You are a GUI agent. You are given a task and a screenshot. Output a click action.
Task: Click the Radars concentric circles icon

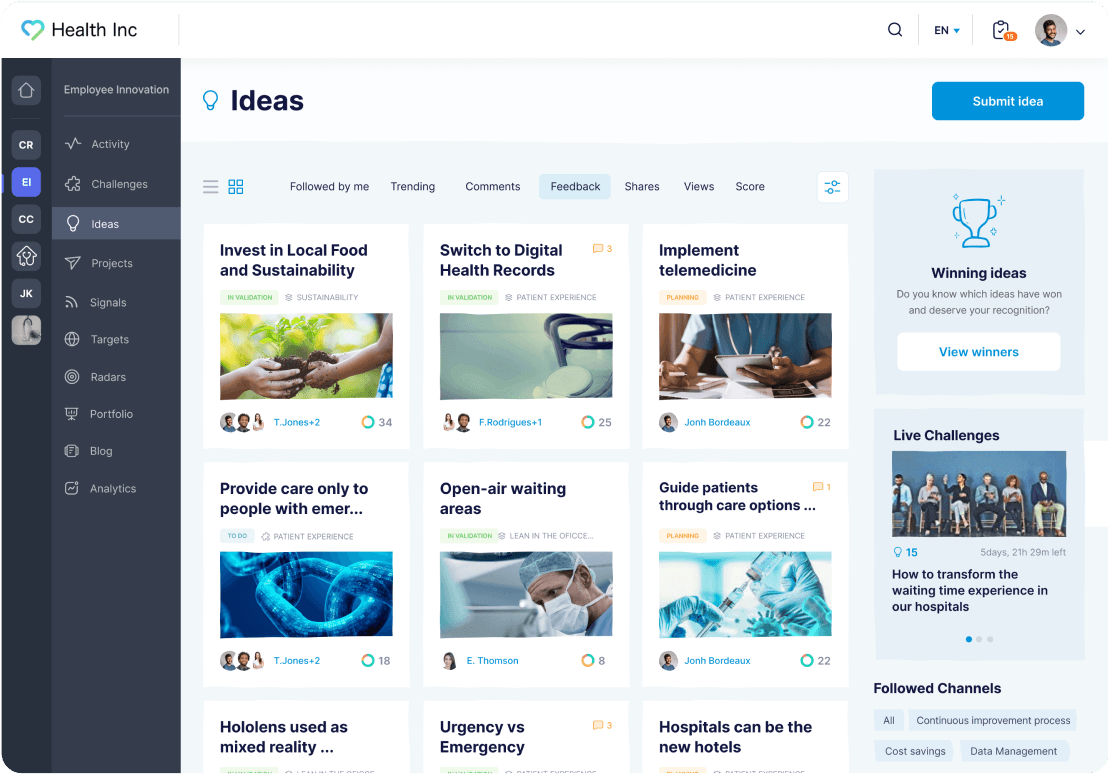[72, 377]
